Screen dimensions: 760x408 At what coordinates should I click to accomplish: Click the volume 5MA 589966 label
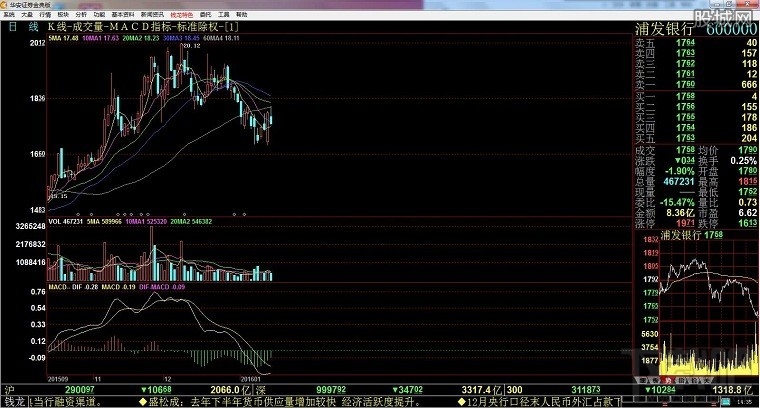(x=104, y=221)
